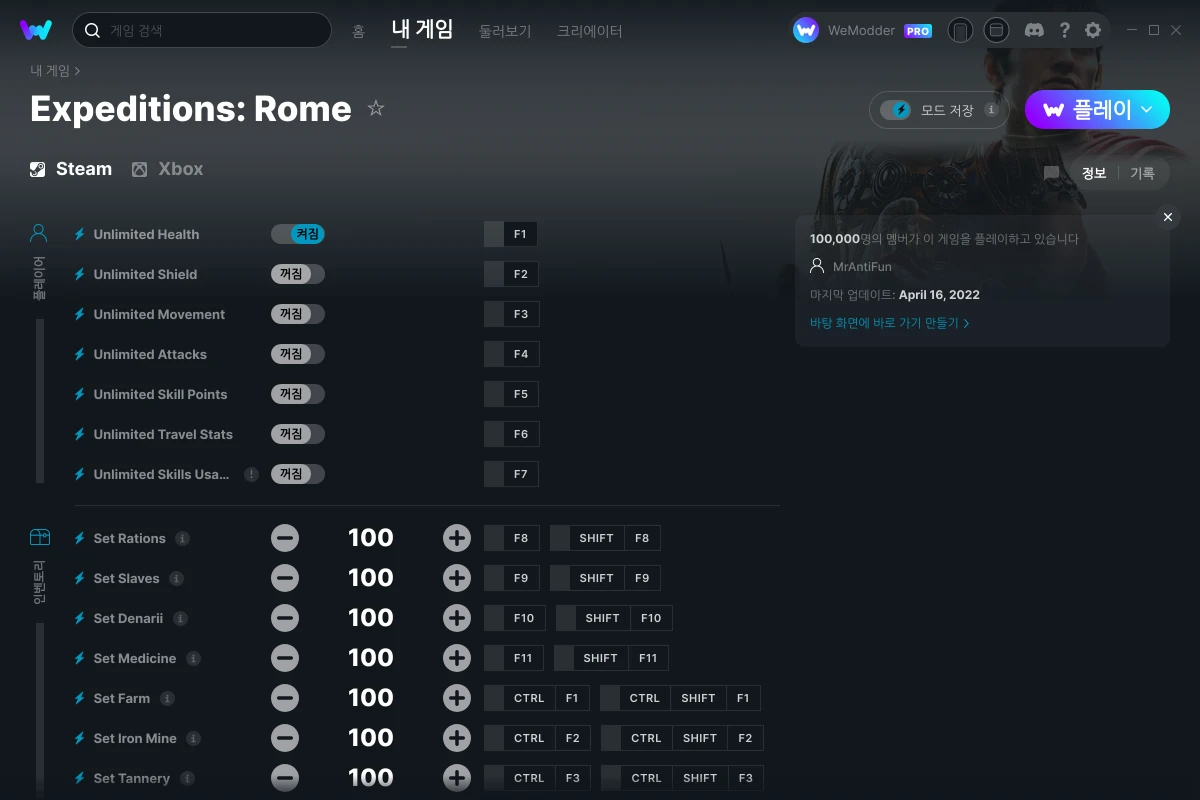Viewport: 1200px width, 800px height.
Task: Enable Unlimited Movement toggle
Action: (x=298, y=314)
